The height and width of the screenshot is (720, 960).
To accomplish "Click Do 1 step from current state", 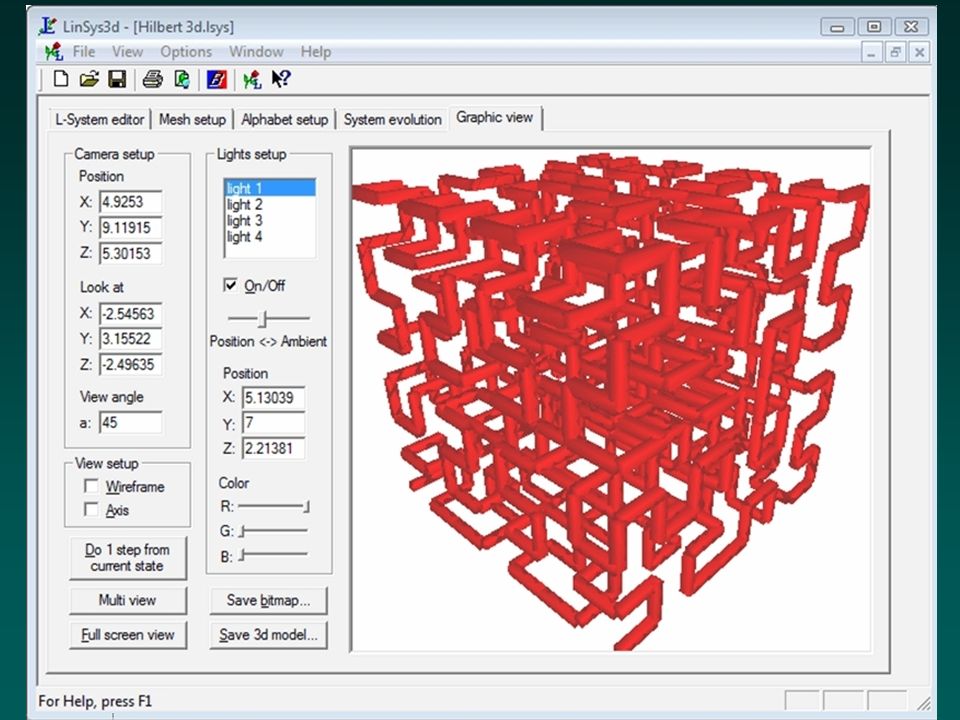I will [127, 558].
